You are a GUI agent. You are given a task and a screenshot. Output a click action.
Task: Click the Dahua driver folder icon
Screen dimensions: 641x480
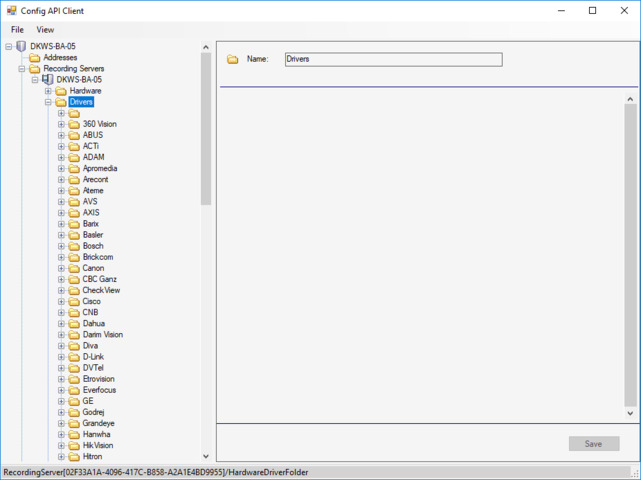click(74, 324)
